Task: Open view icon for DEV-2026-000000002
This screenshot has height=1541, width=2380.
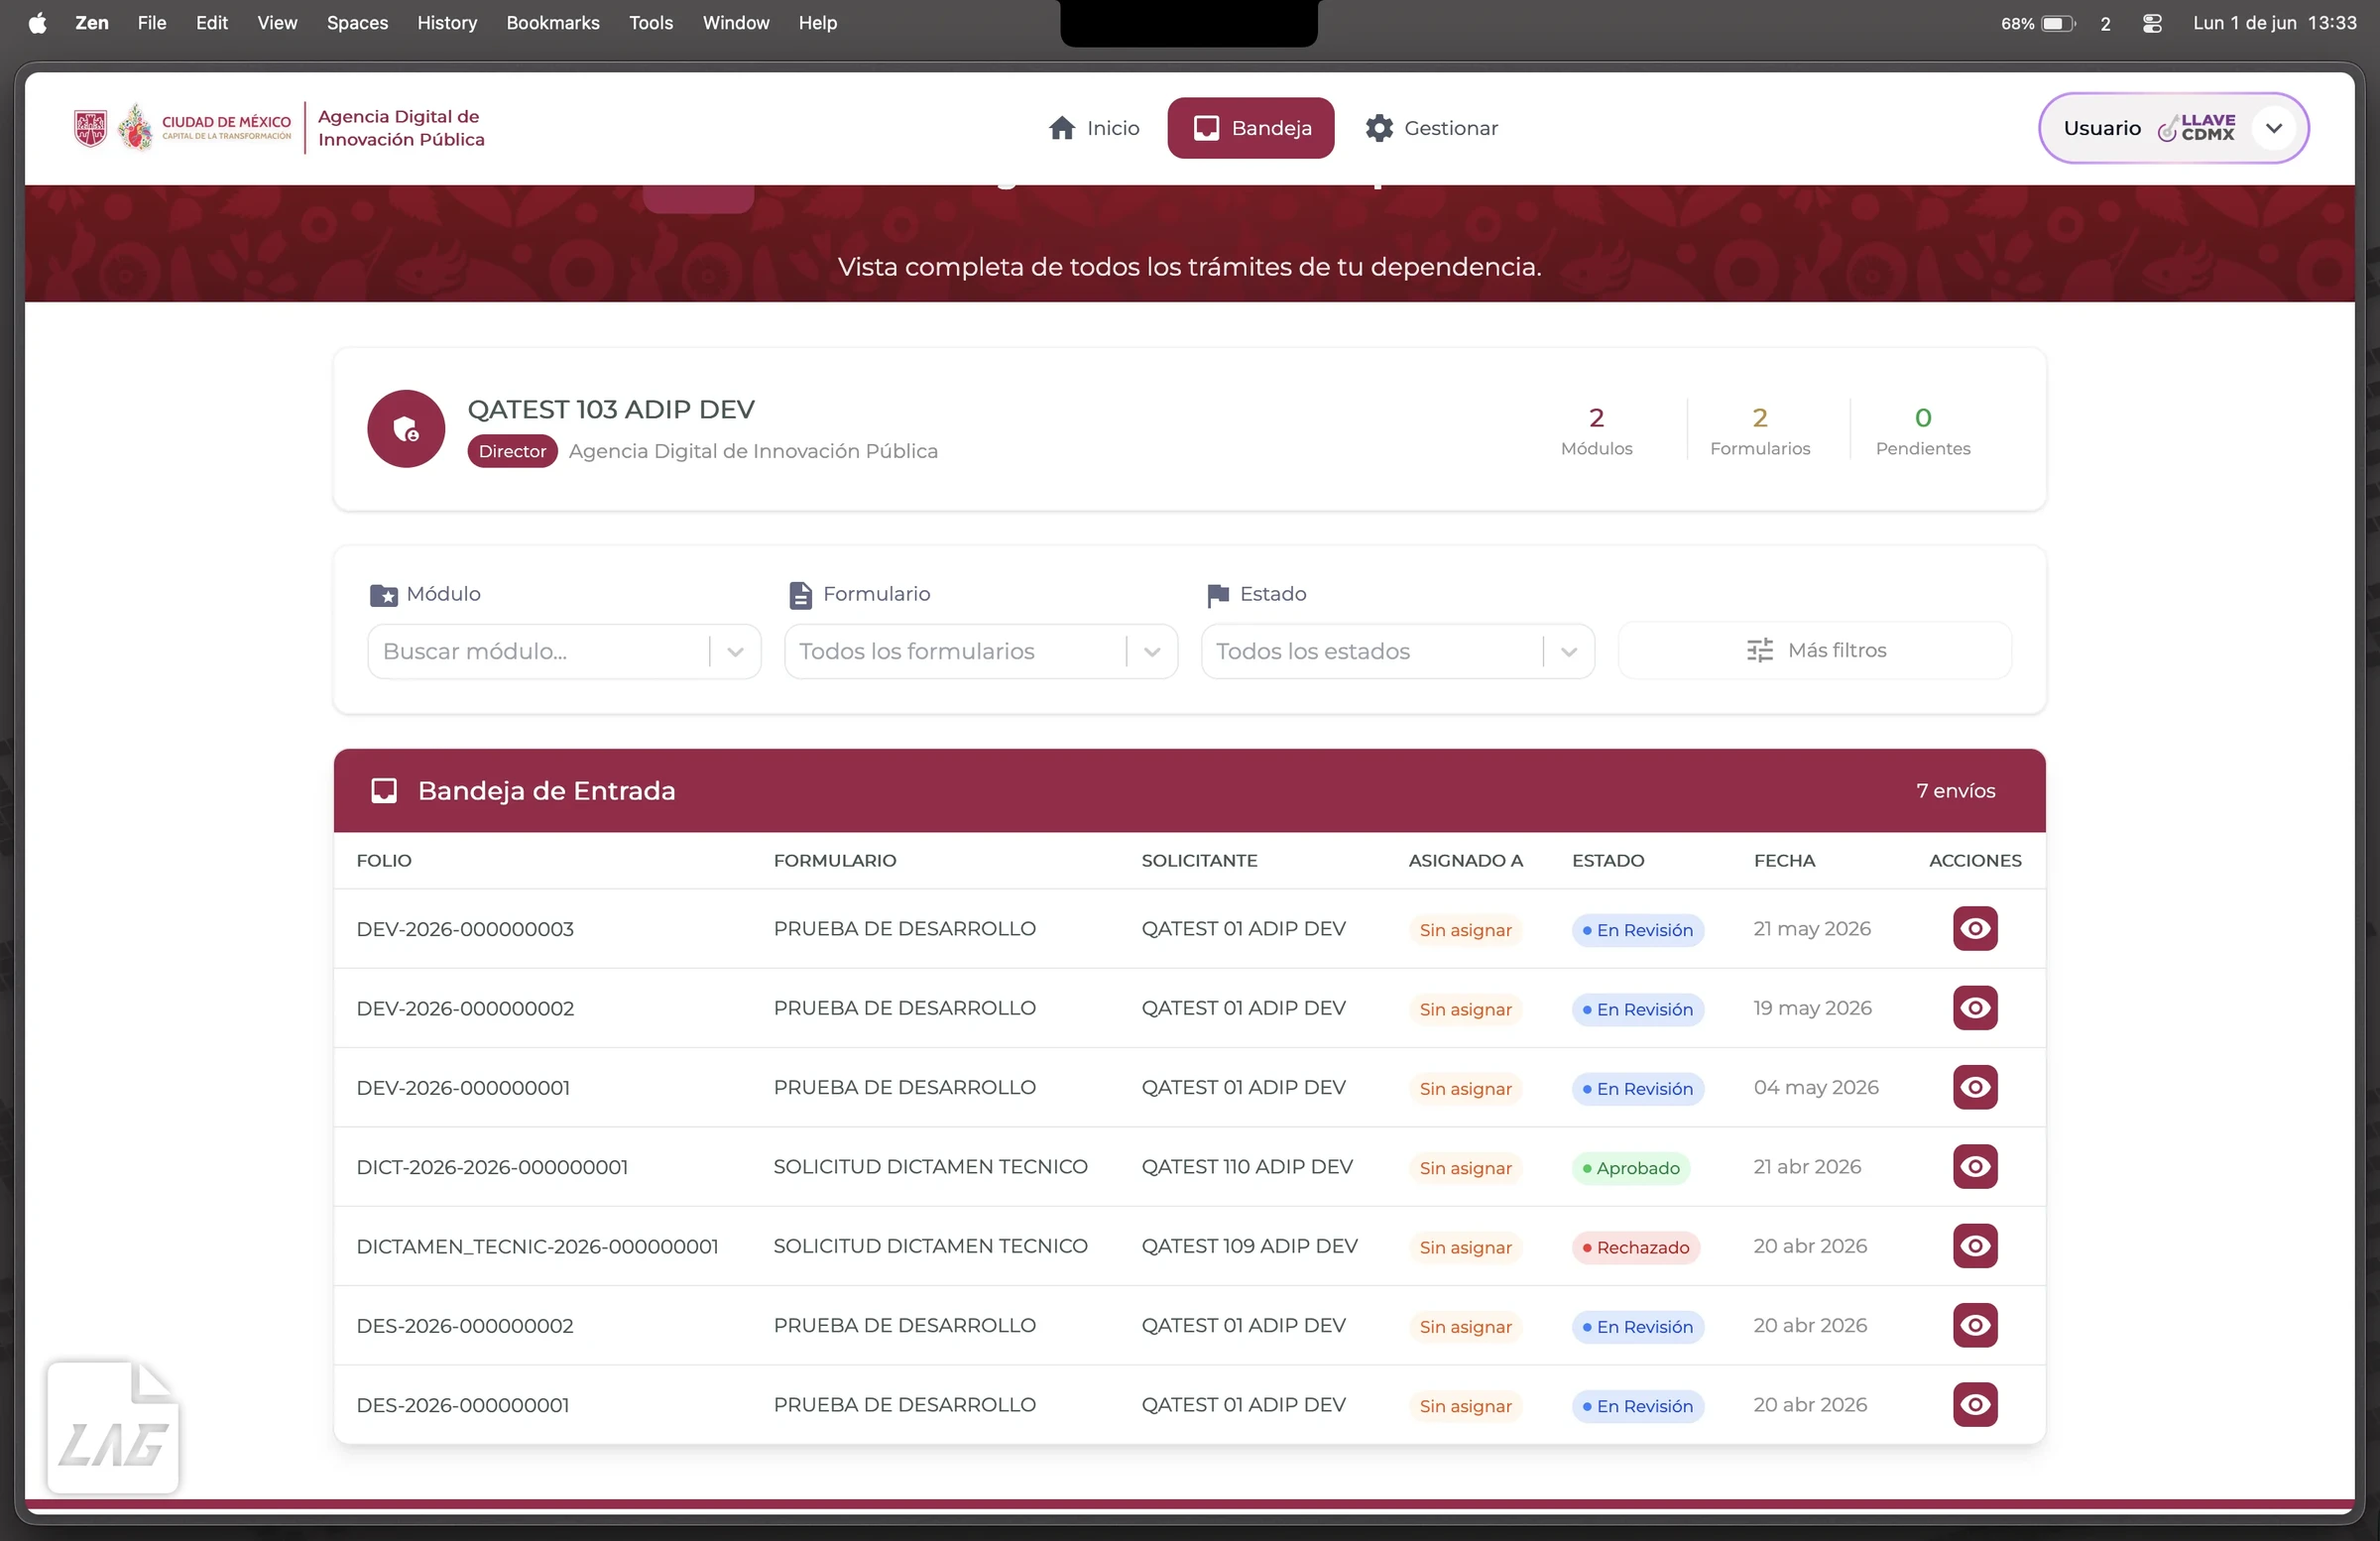Action: coord(1974,1007)
